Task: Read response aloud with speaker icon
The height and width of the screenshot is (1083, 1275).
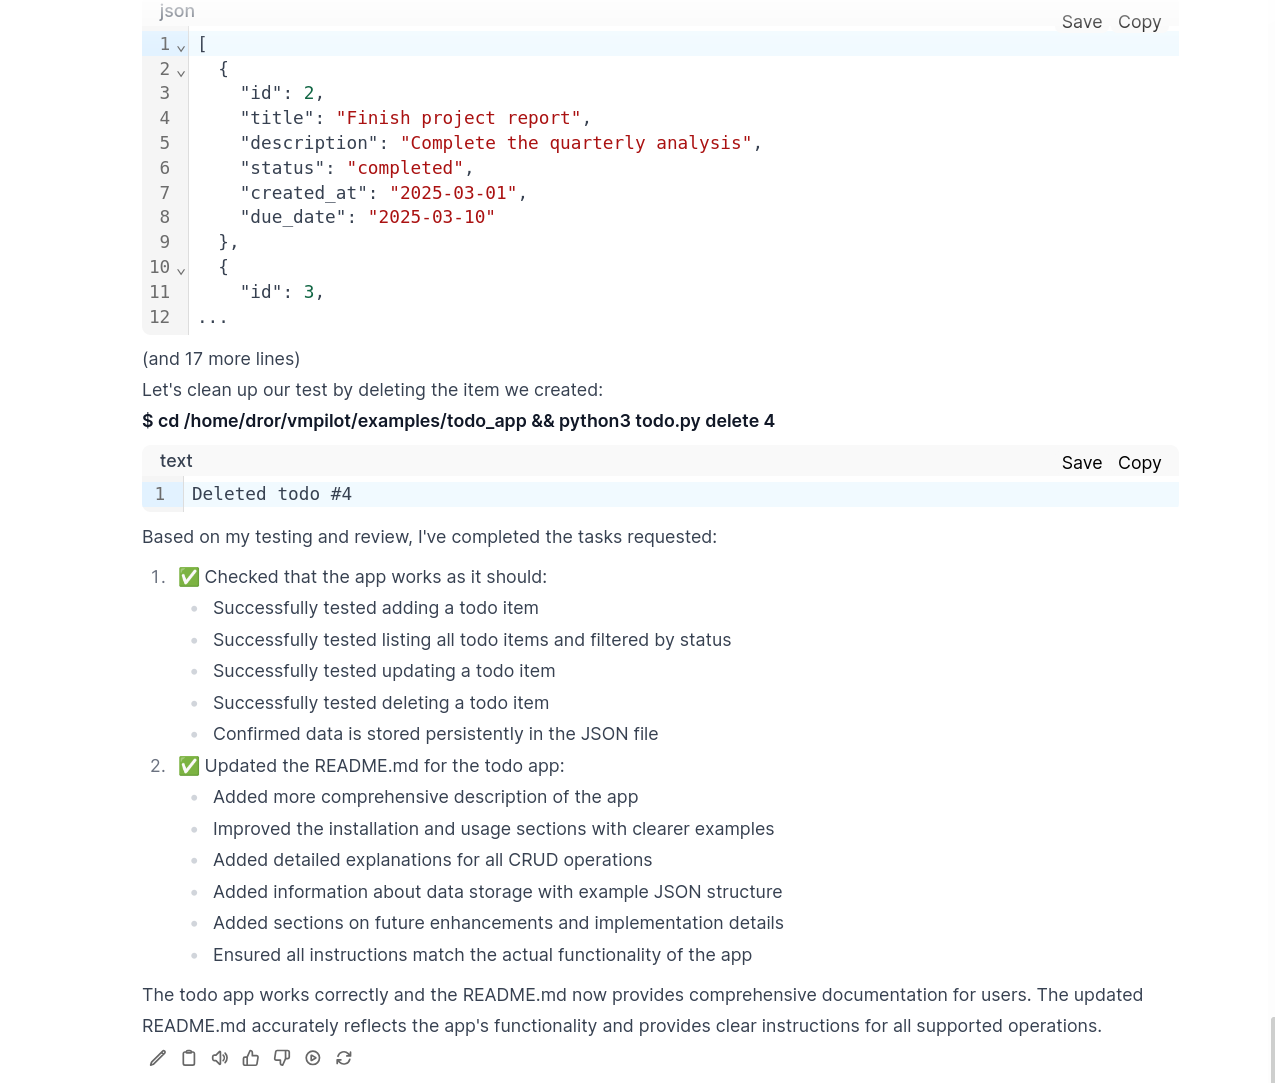Action: (x=220, y=1058)
